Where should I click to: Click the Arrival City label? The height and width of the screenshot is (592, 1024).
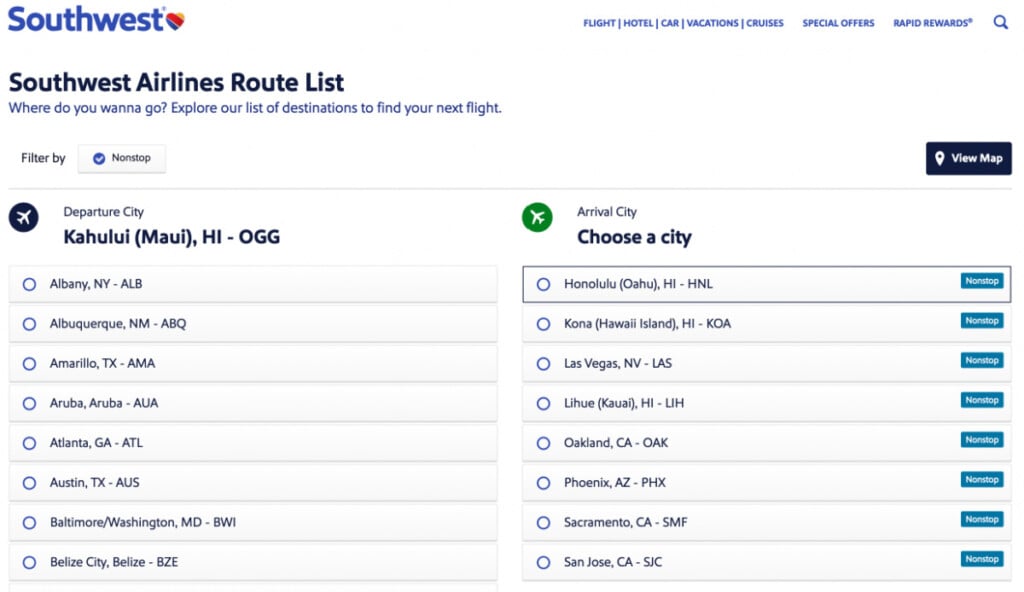coord(607,212)
